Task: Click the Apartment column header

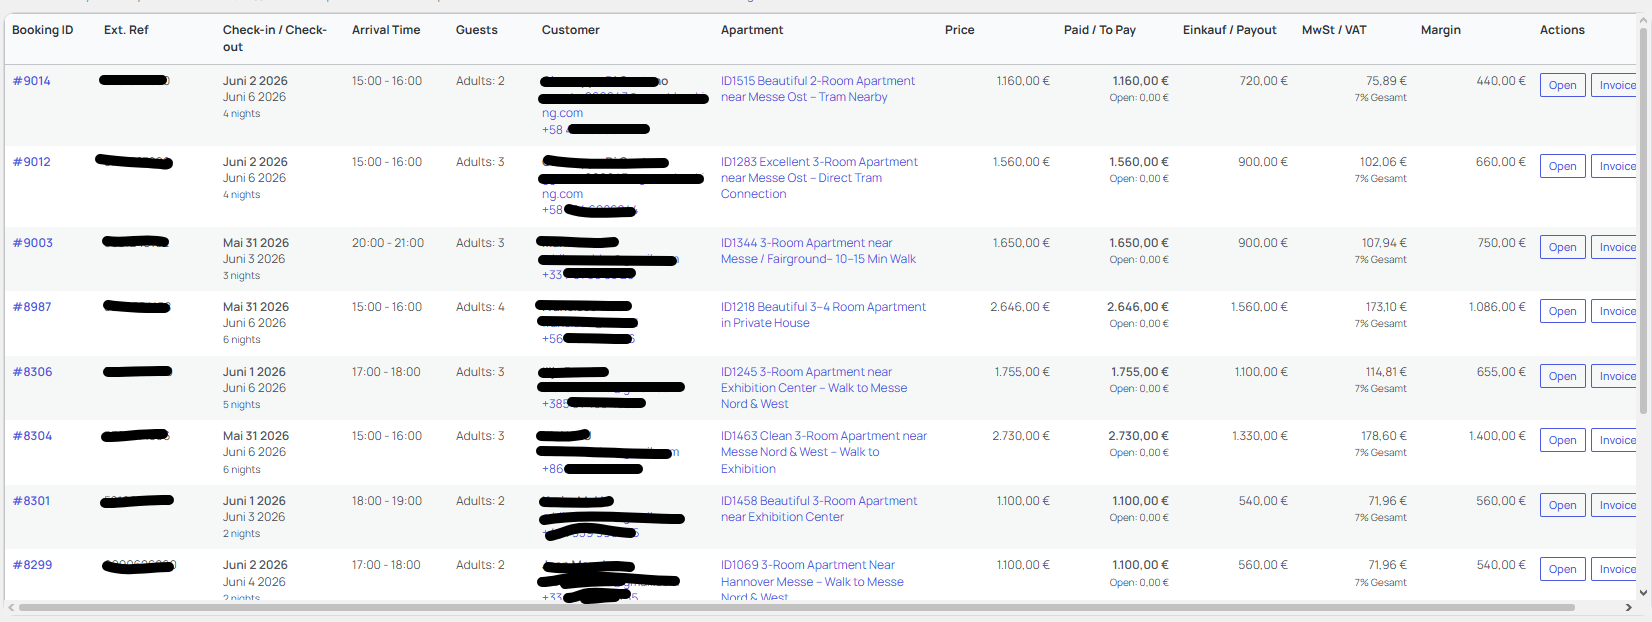Action: pyautogui.click(x=752, y=30)
